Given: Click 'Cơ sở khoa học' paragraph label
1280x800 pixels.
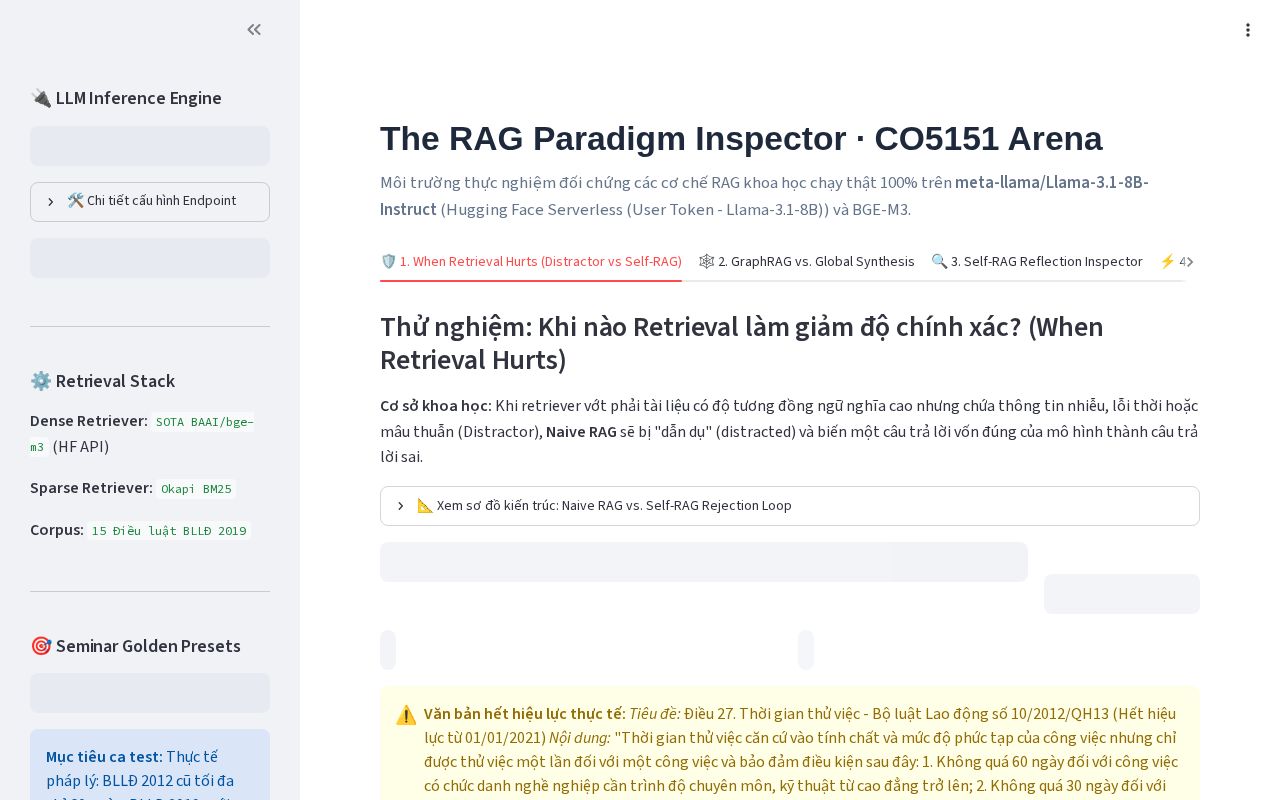Looking at the screenshot, I should (x=436, y=406).
